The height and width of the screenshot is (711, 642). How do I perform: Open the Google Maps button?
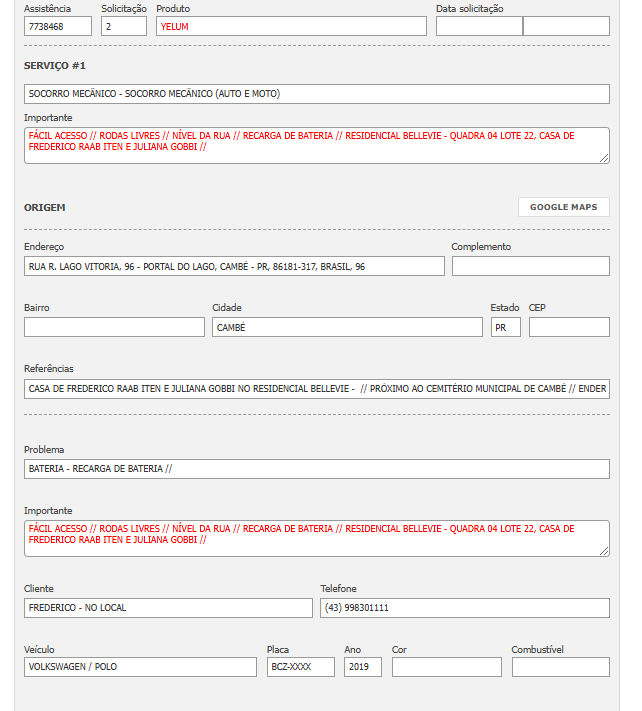(564, 207)
